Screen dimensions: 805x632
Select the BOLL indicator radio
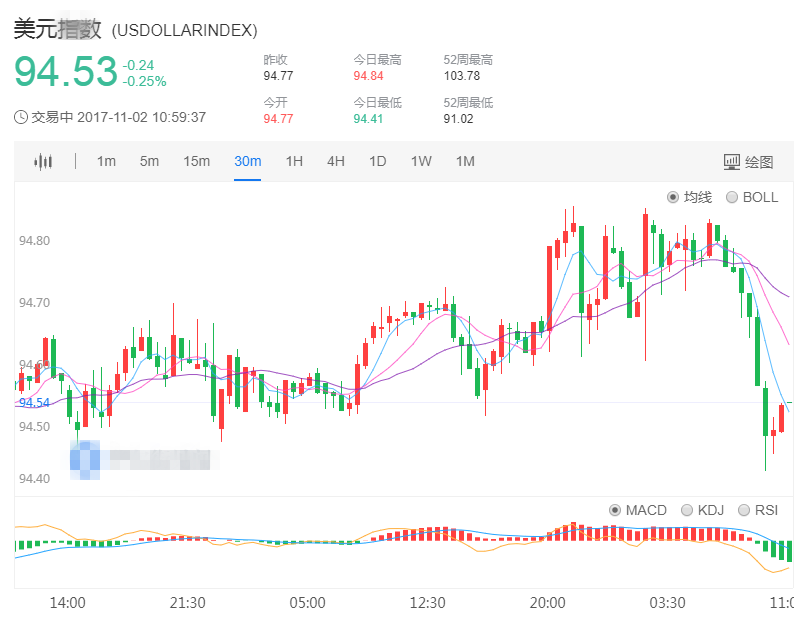click(732, 197)
